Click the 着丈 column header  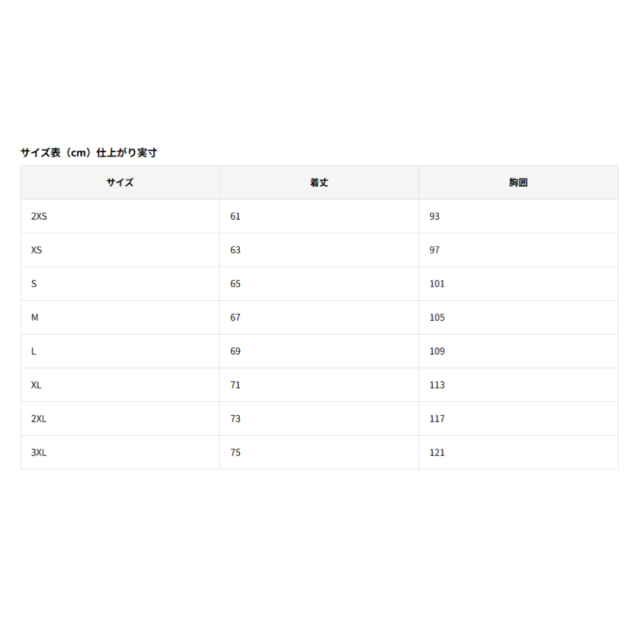coord(319,182)
